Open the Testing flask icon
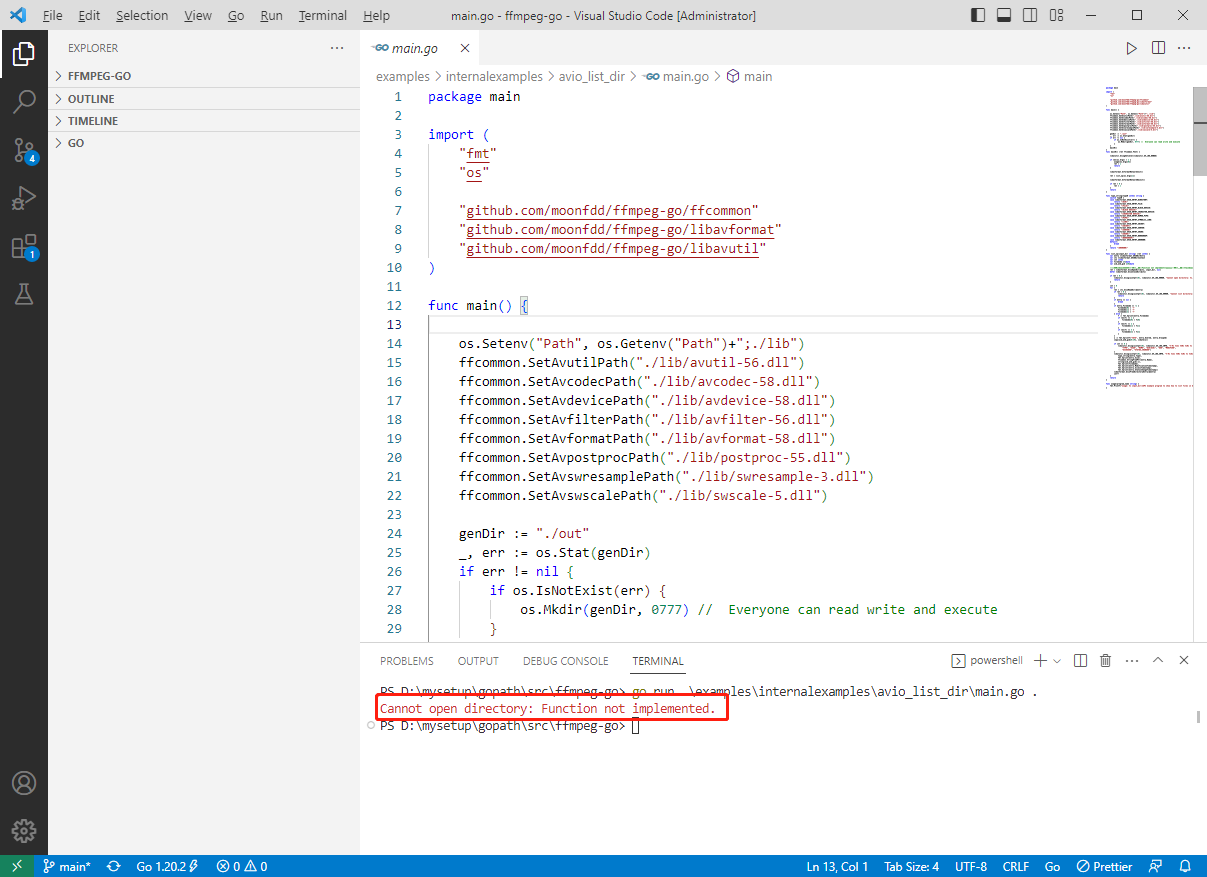The height and width of the screenshot is (877, 1207). pyautogui.click(x=24, y=294)
